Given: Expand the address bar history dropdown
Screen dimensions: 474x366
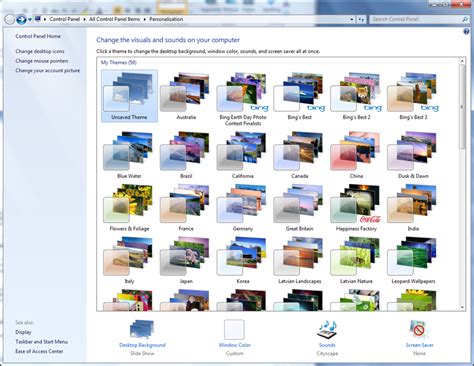Looking at the screenshot, I should click(x=352, y=19).
